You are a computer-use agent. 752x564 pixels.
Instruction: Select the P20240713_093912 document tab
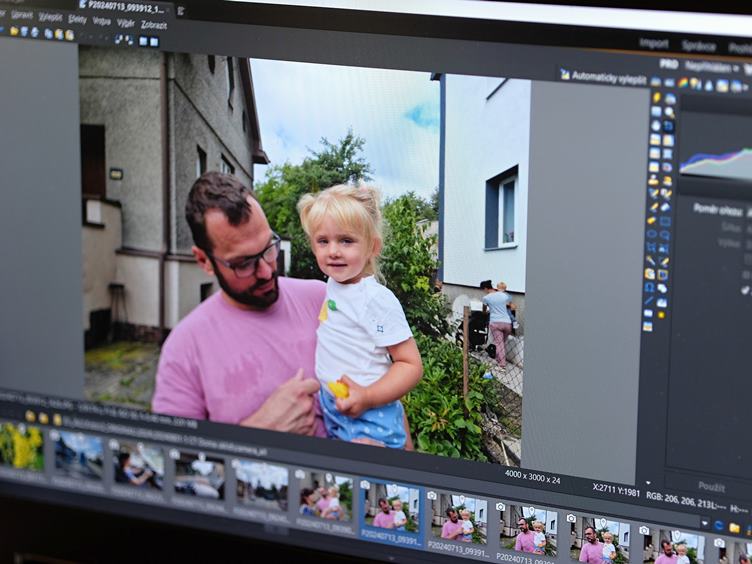(x=126, y=7)
